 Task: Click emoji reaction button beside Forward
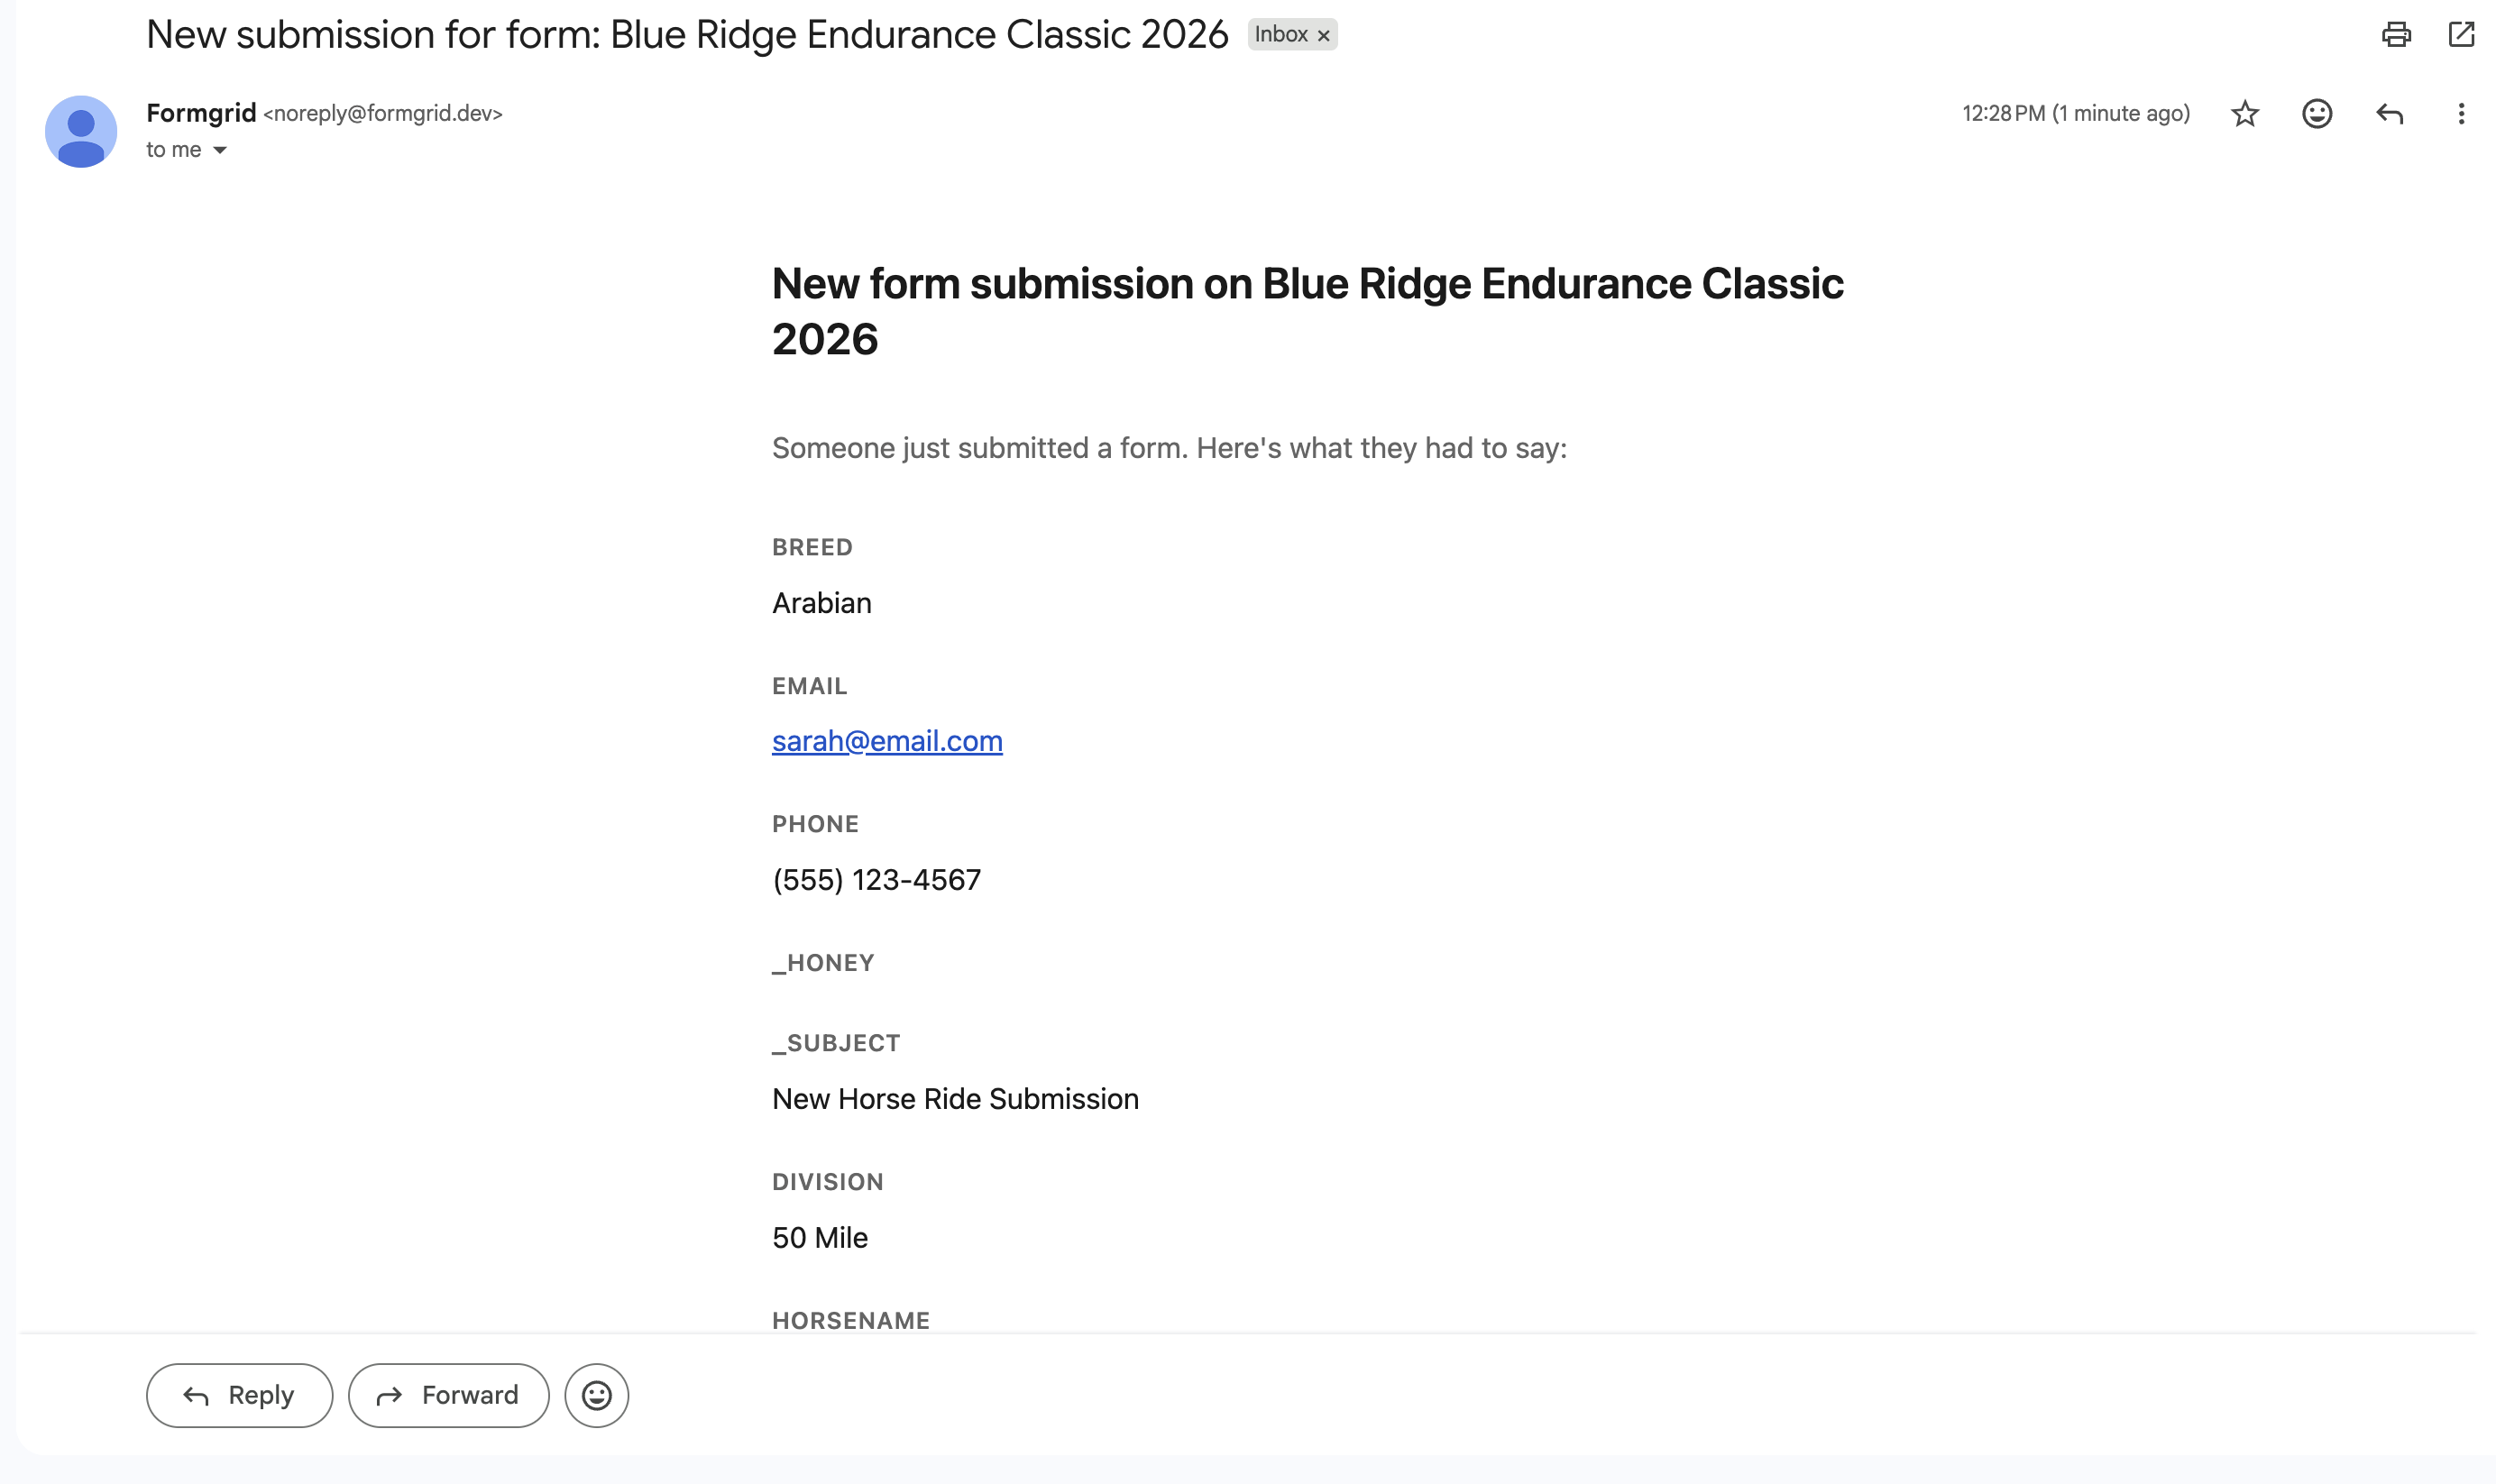pyautogui.click(x=596, y=1395)
